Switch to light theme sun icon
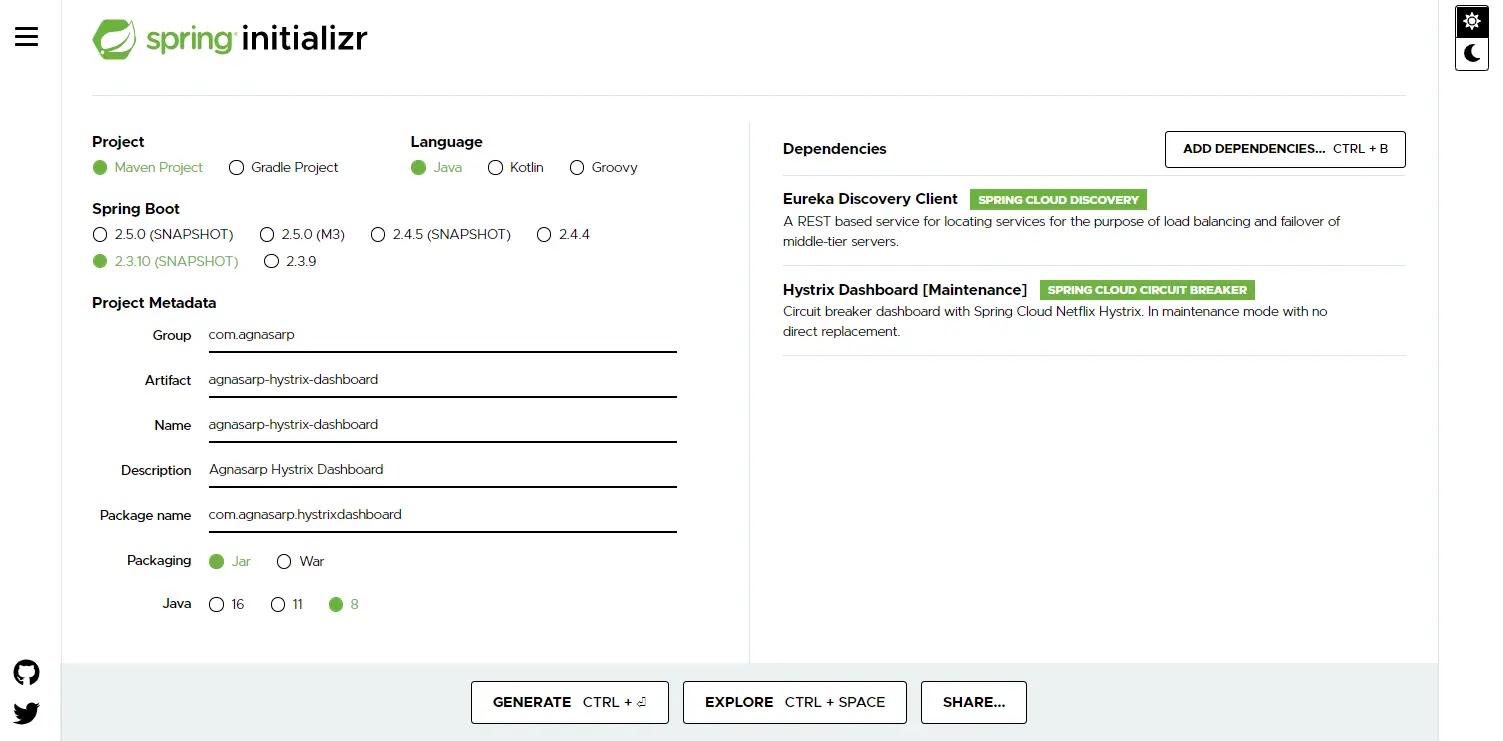1503x741 pixels. pyautogui.click(x=1472, y=21)
